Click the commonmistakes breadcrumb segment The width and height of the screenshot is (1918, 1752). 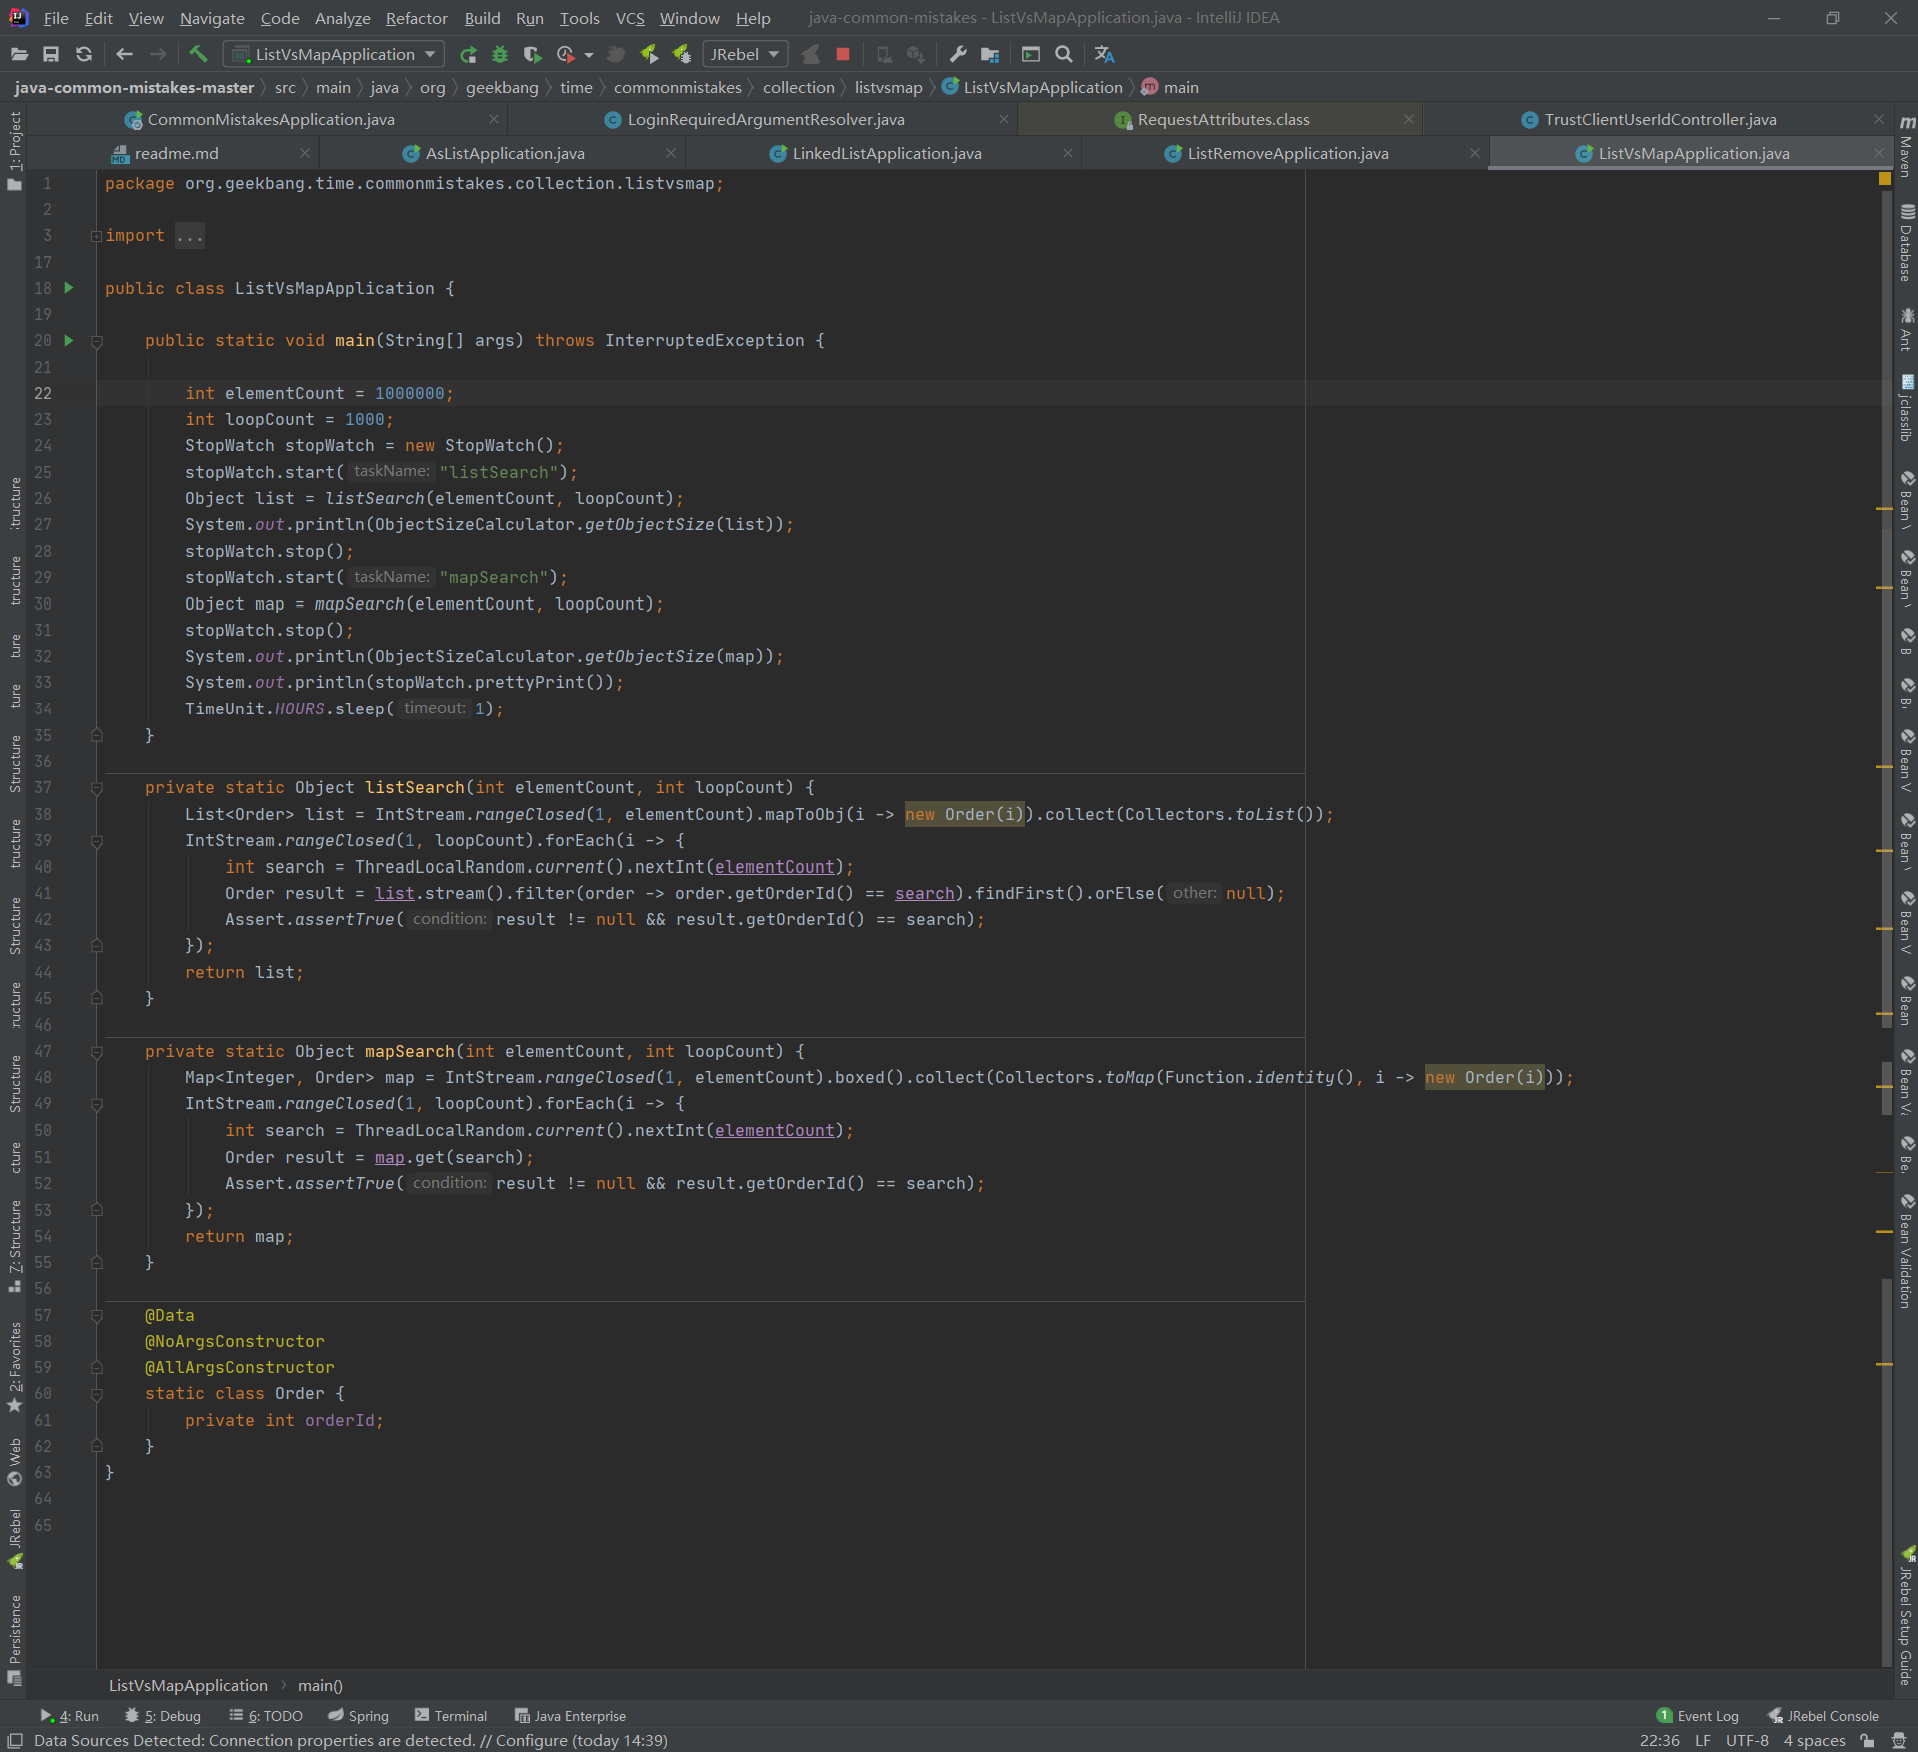coord(677,88)
